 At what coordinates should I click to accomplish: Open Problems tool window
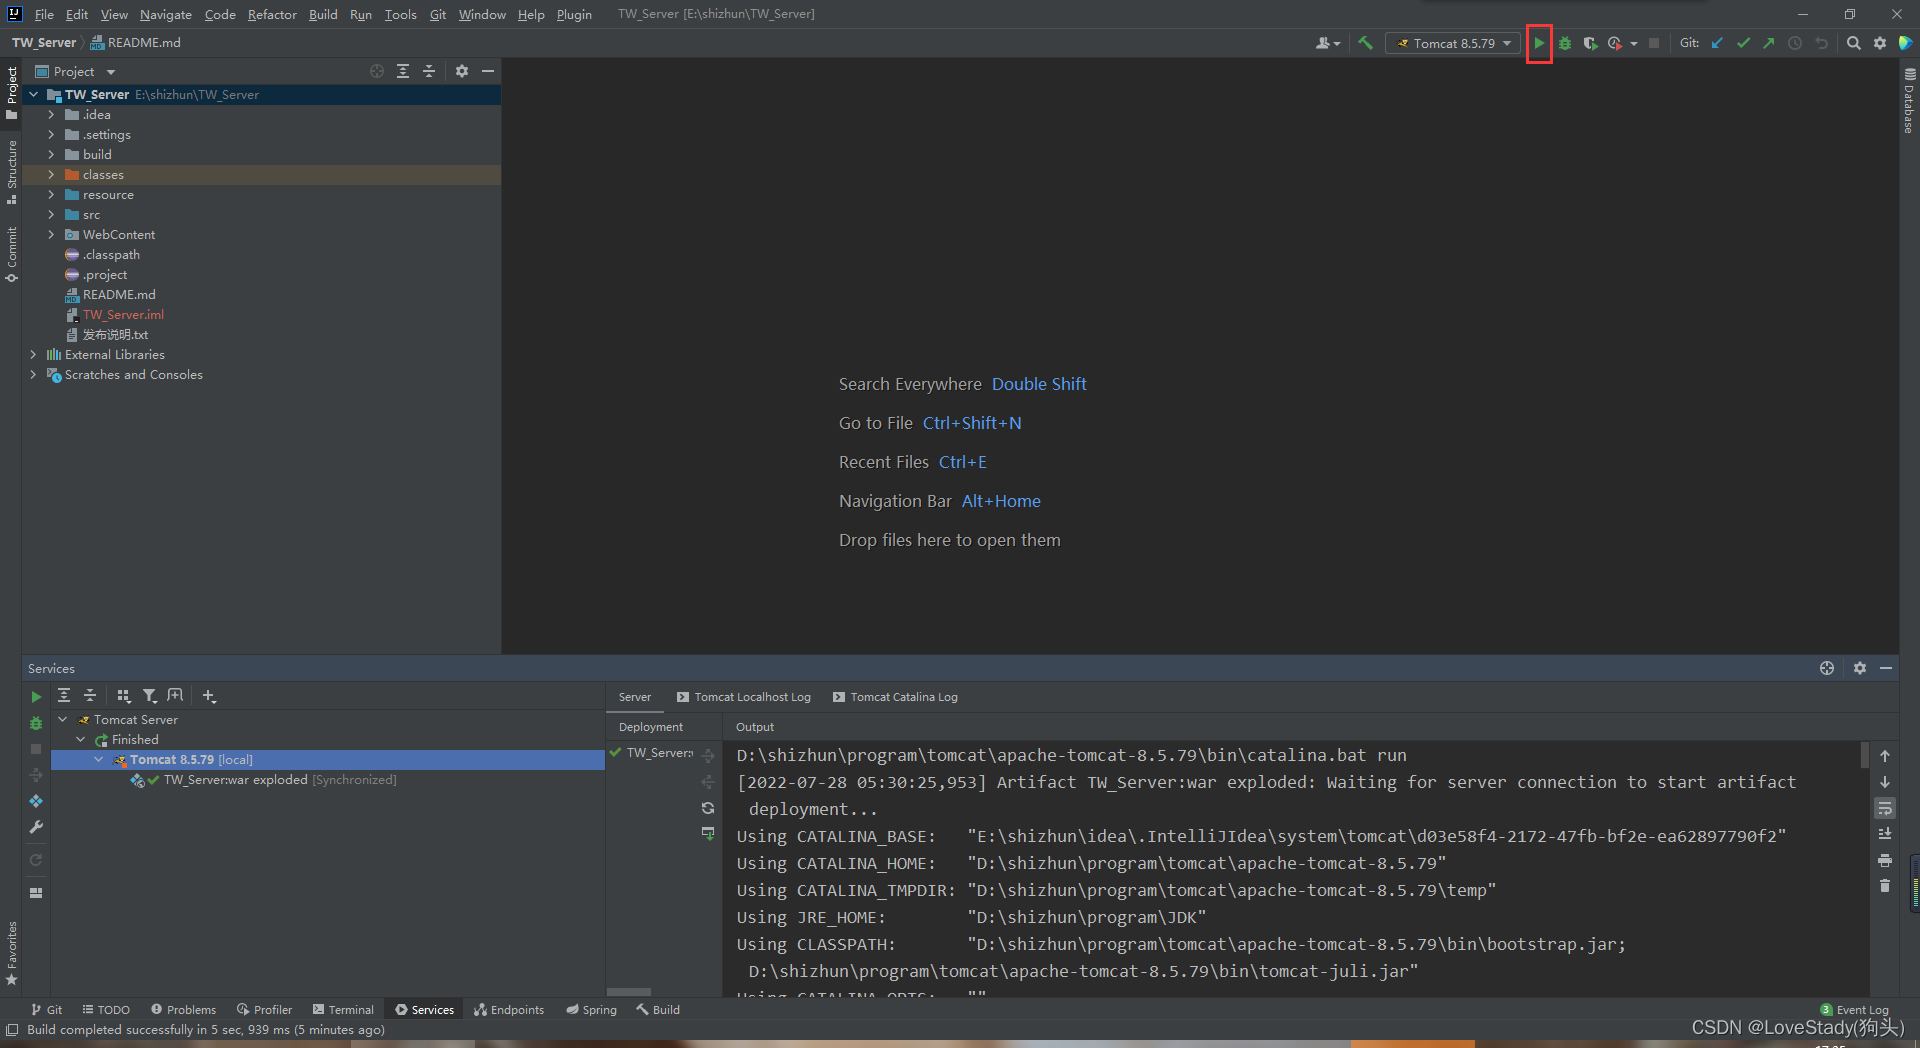click(x=183, y=1010)
